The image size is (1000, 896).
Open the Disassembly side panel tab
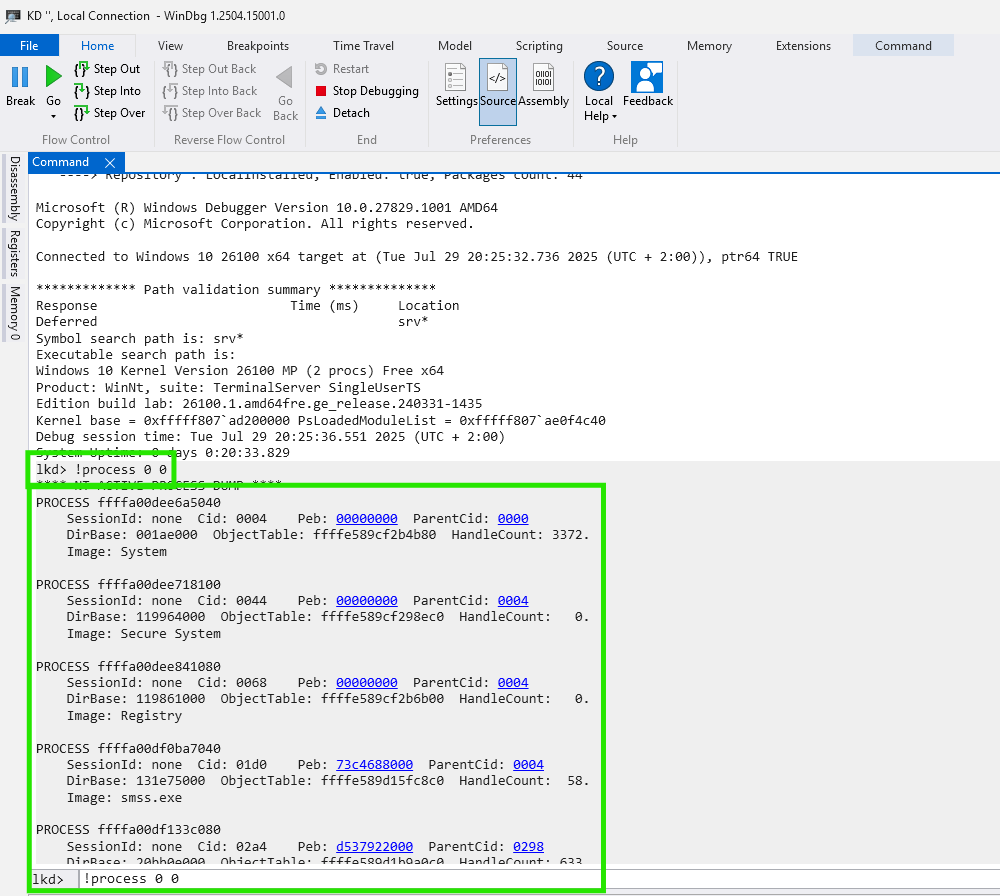(15, 188)
